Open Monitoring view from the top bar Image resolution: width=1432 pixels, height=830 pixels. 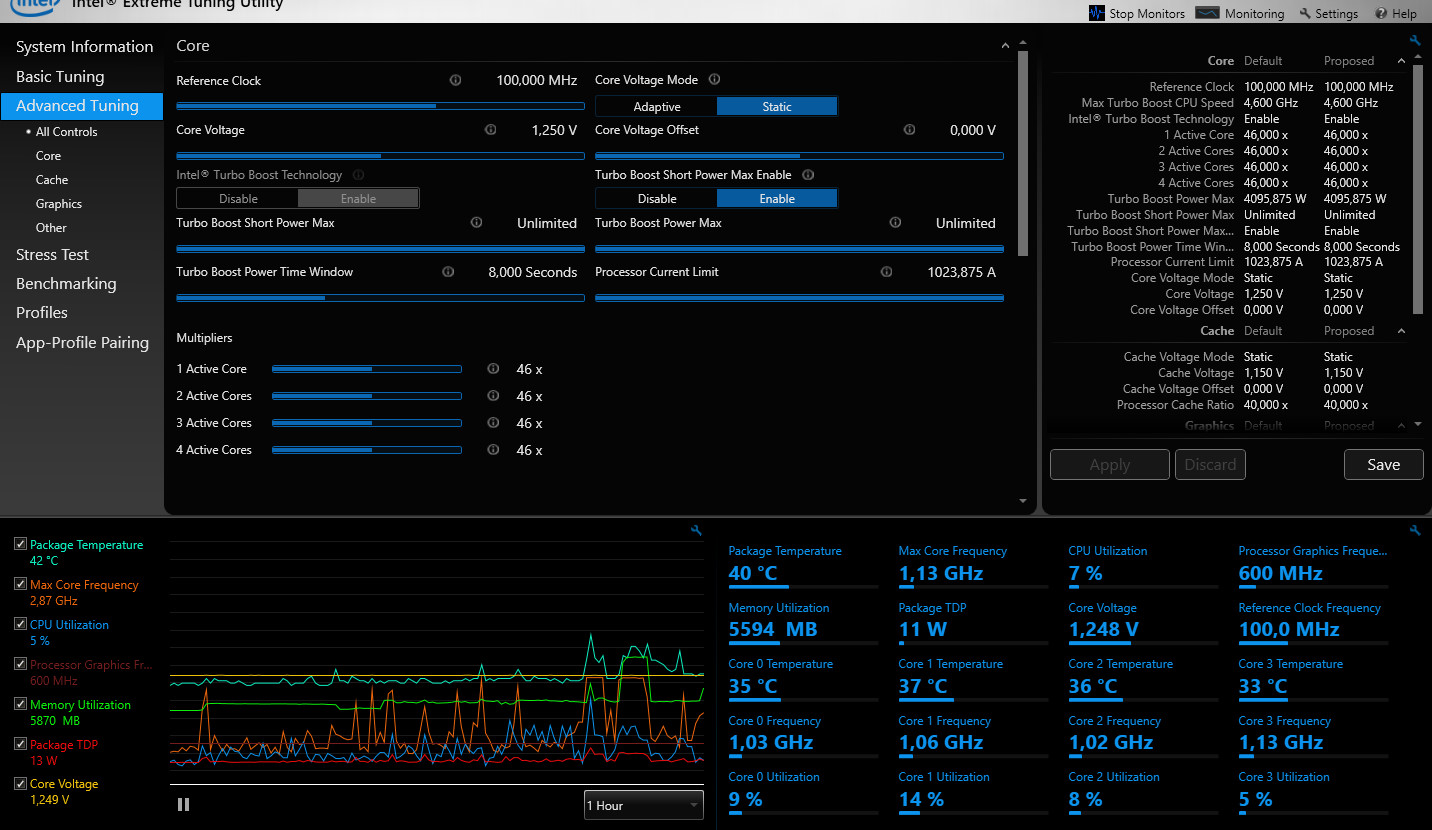[x=1240, y=13]
